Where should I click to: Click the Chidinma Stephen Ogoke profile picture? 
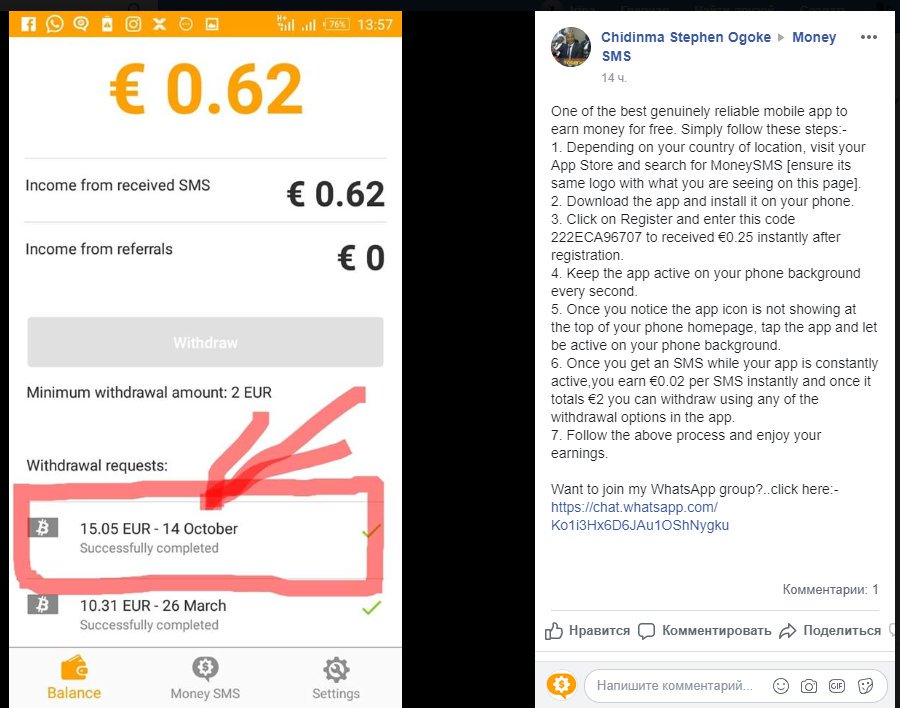pos(571,47)
